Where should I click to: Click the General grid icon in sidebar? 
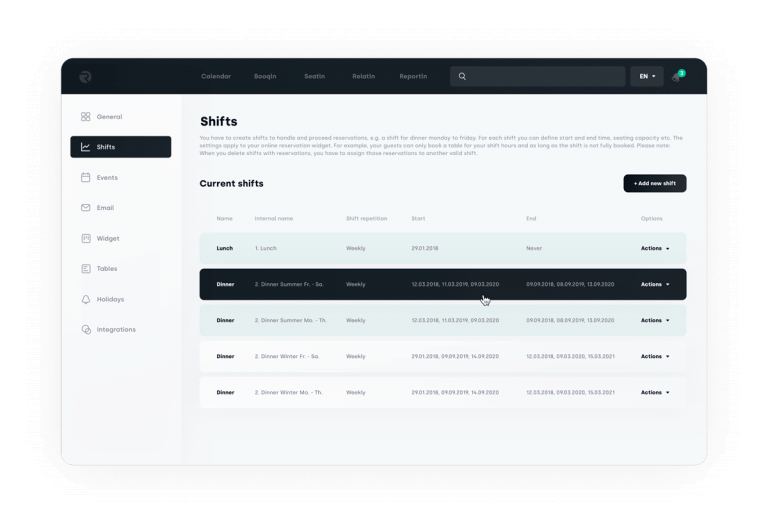tap(85, 117)
